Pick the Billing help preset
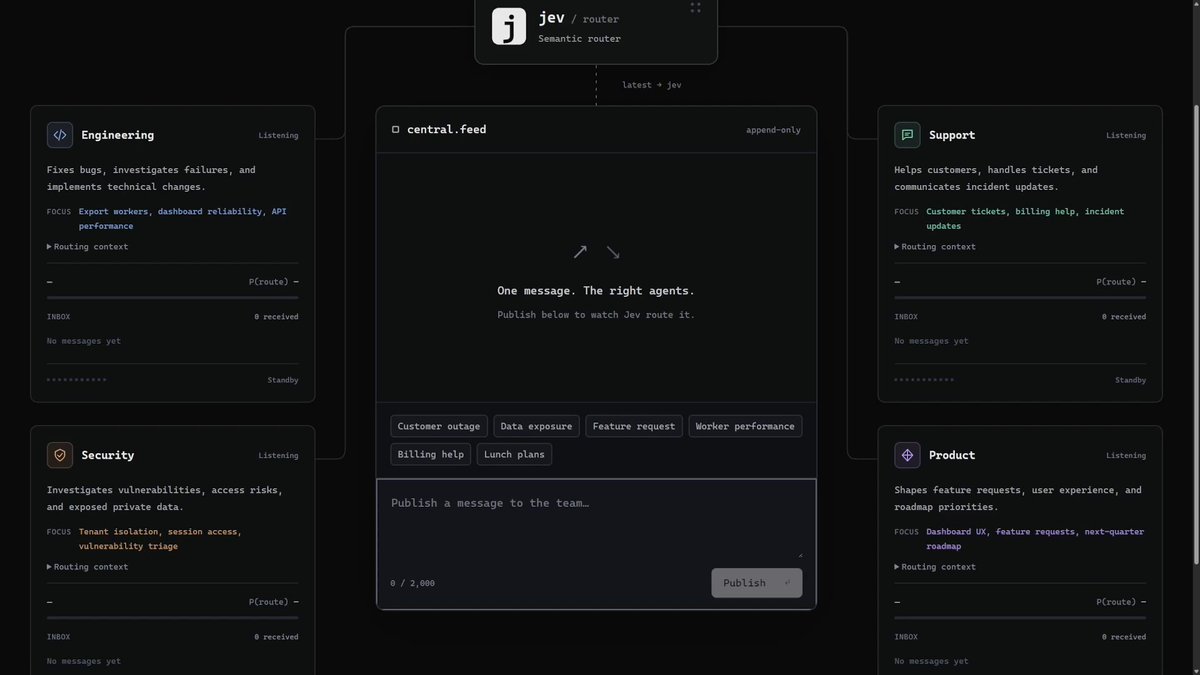This screenshot has width=1200, height=675. point(431,454)
